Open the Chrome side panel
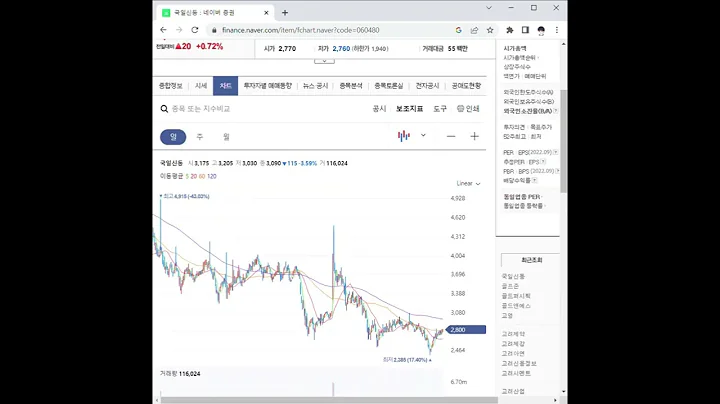The height and width of the screenshot is (404, 720). pyautogui.click(x=525, y=30)
